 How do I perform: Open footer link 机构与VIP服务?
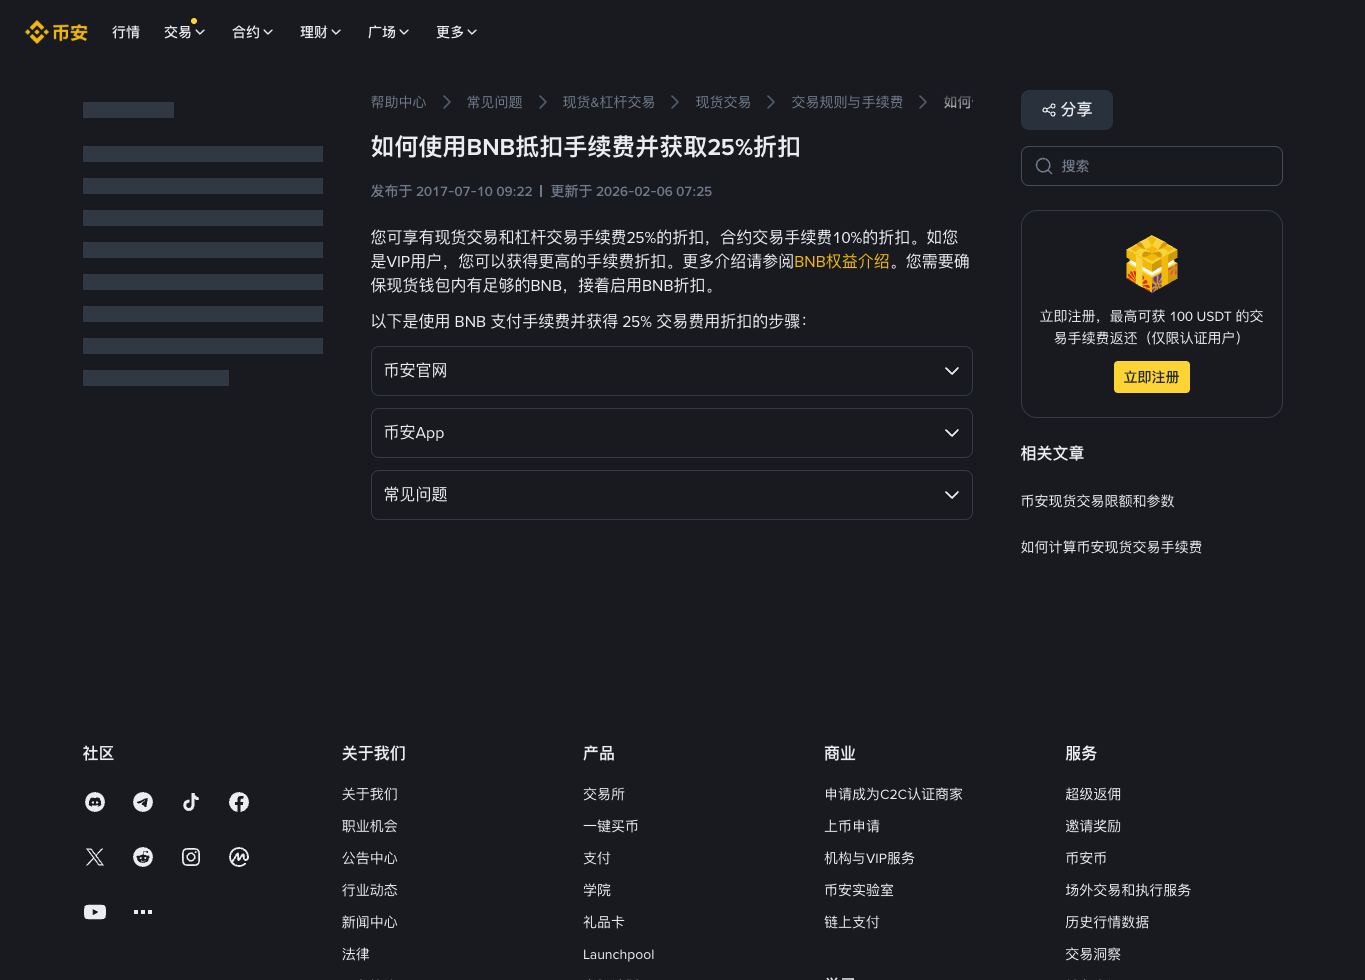(869, 858)
